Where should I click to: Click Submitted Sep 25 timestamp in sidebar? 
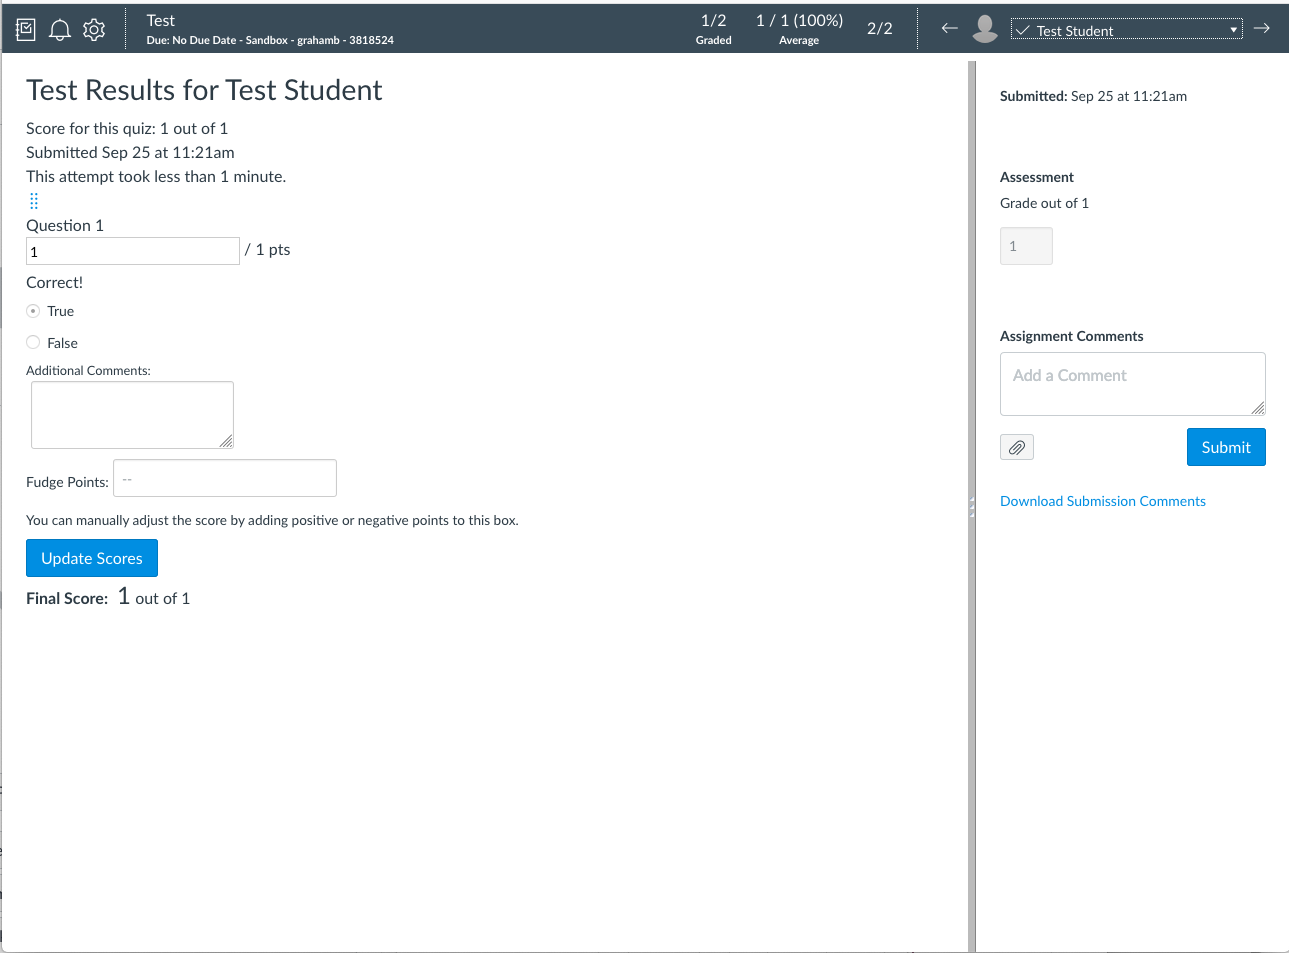pyautogui.click(x=1093, y=96)
